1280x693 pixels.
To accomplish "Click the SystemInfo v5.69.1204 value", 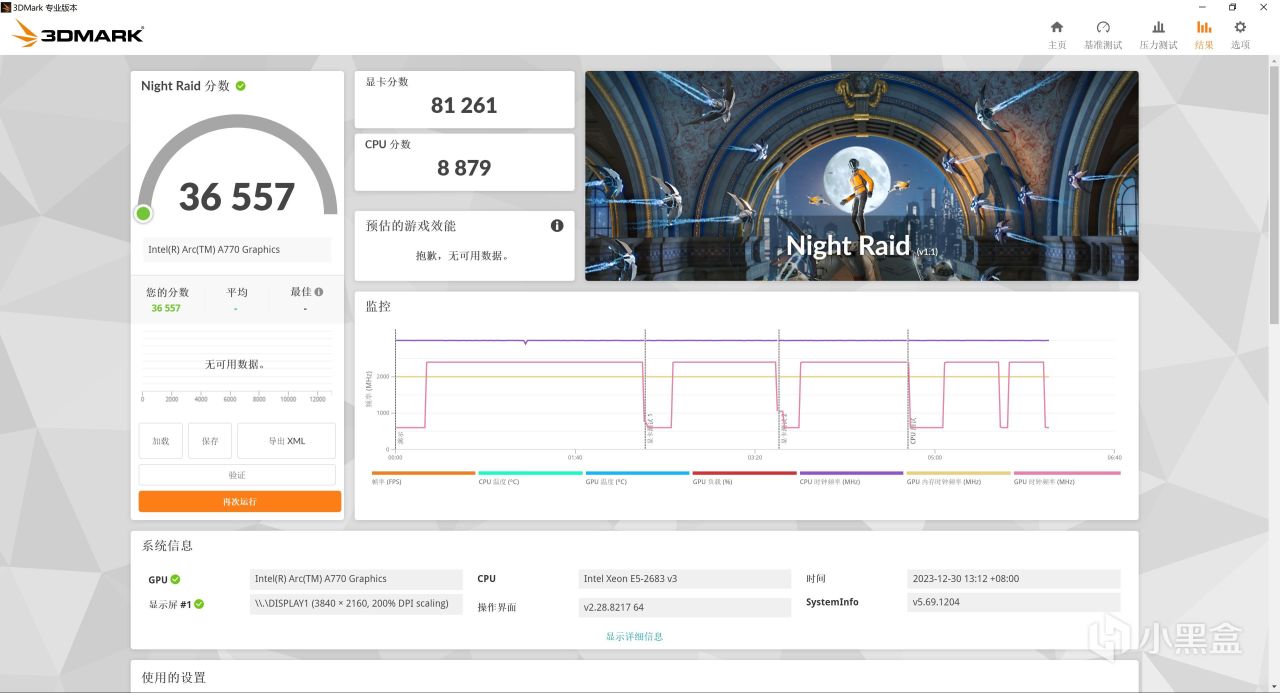I will (1014, 602).
